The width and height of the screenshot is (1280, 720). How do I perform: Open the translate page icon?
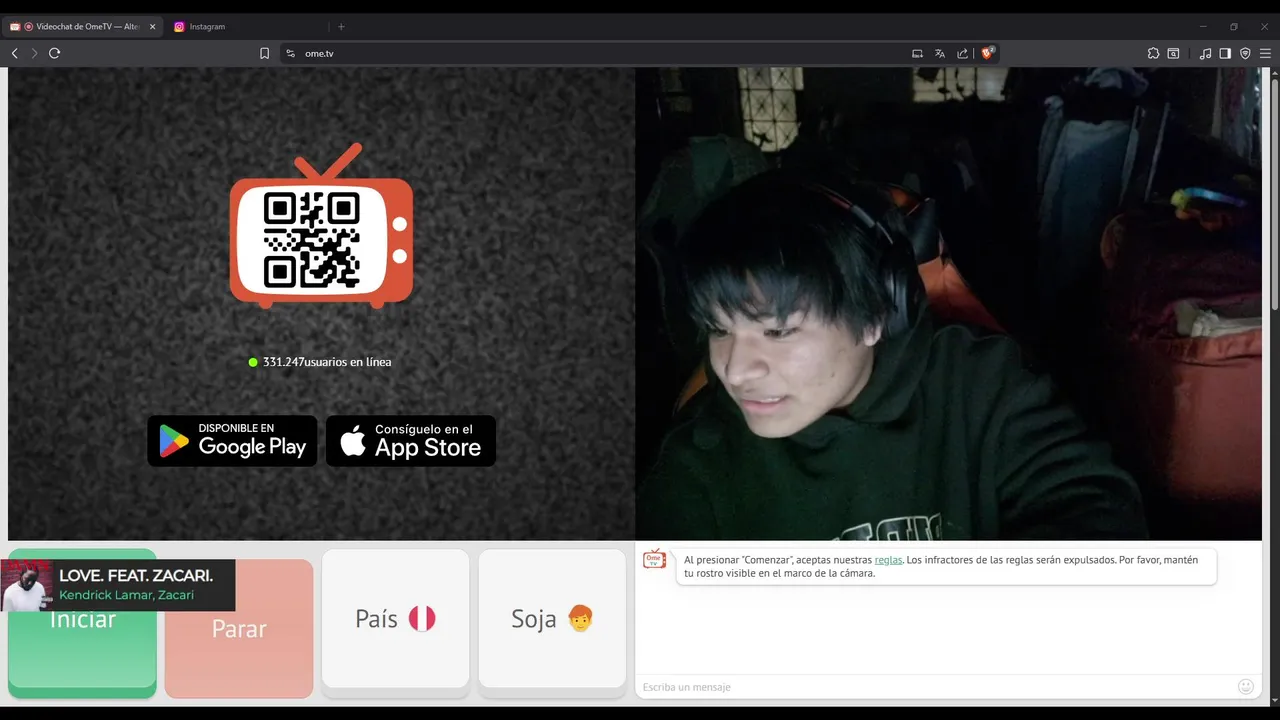point(940,53)
